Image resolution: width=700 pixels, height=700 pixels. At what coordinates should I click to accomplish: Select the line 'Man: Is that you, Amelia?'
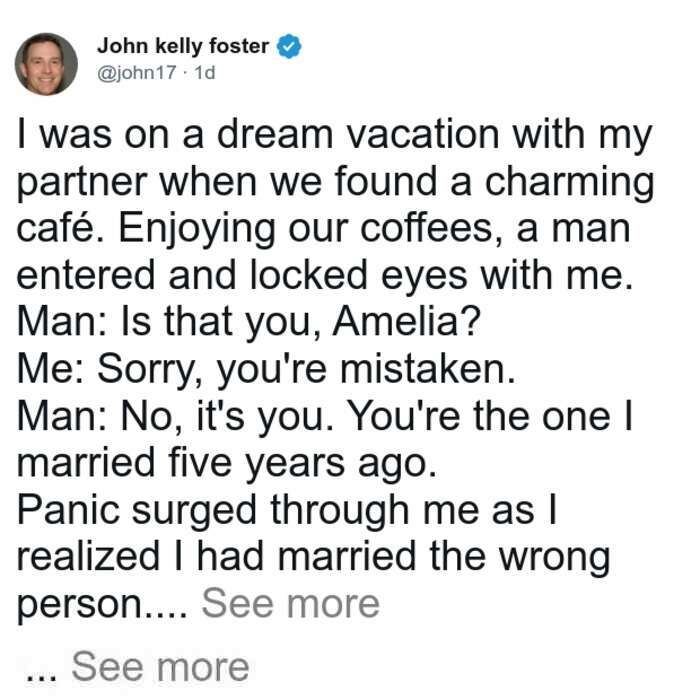[x=249, y=322]
